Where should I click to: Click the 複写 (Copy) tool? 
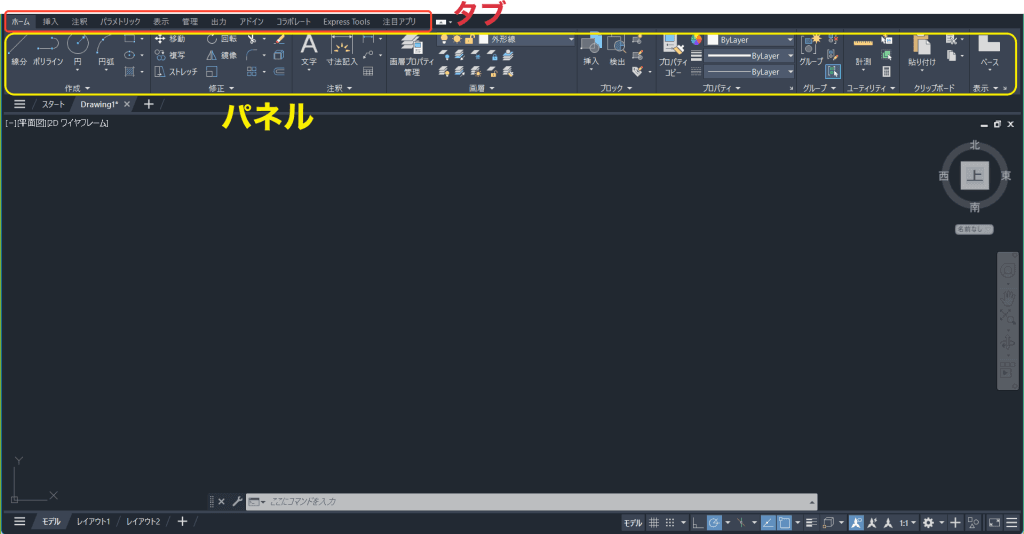[x=170, y=55]
